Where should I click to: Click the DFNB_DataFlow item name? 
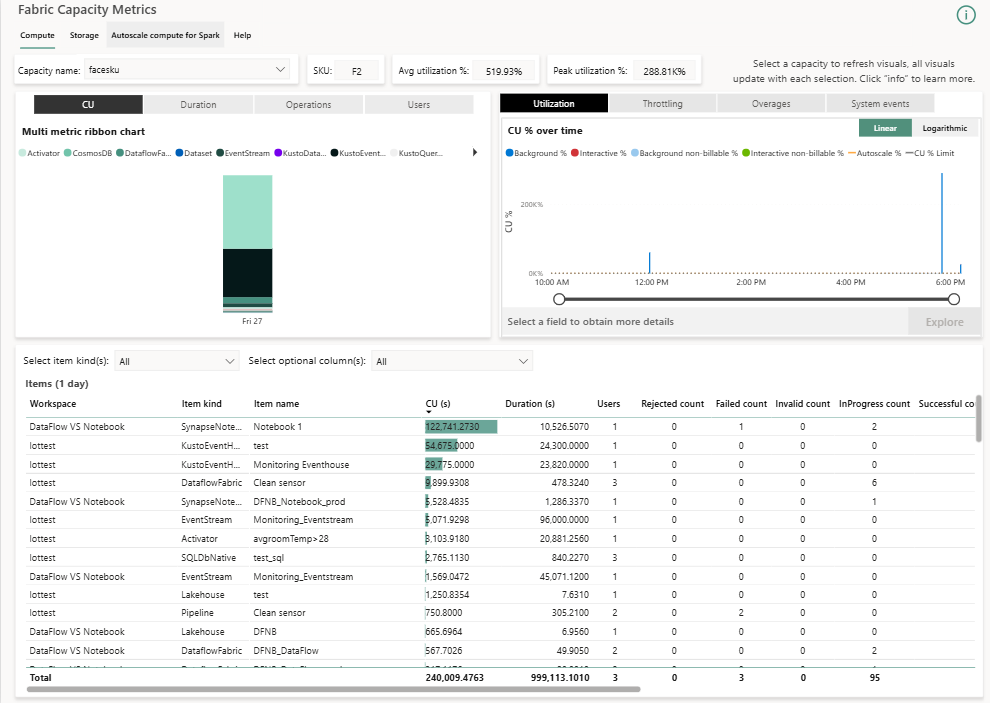[285, 651]
